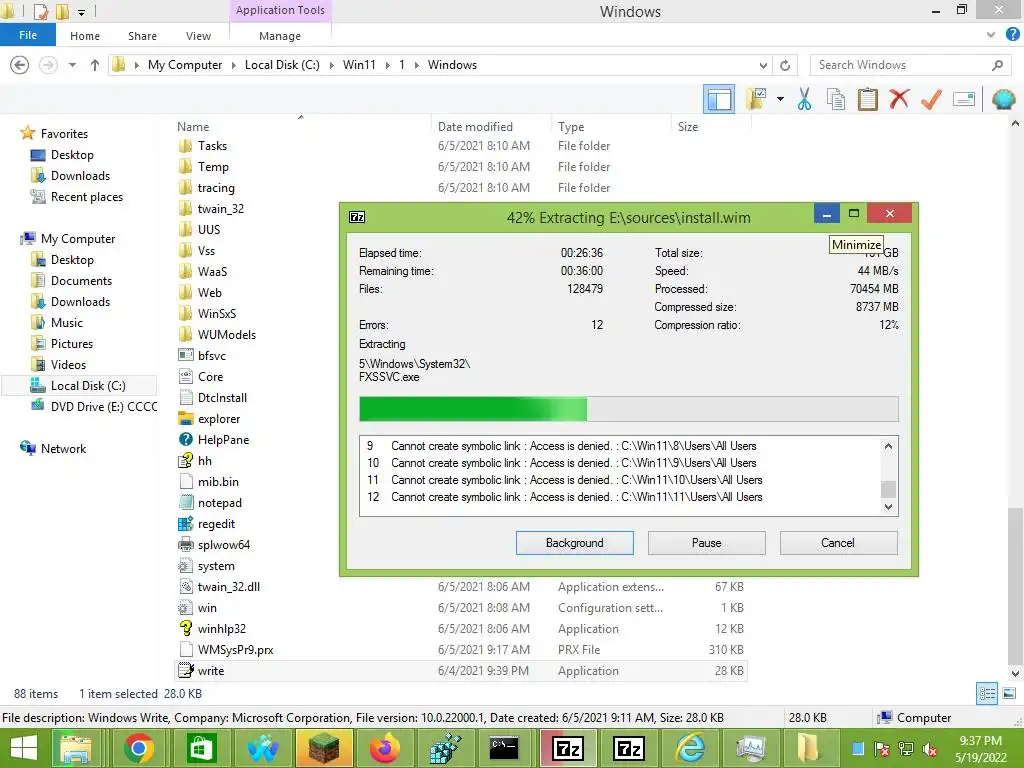Screen dimensions: 1024x768
Task: Select Network in navigation pane
Action: point(63,449)
